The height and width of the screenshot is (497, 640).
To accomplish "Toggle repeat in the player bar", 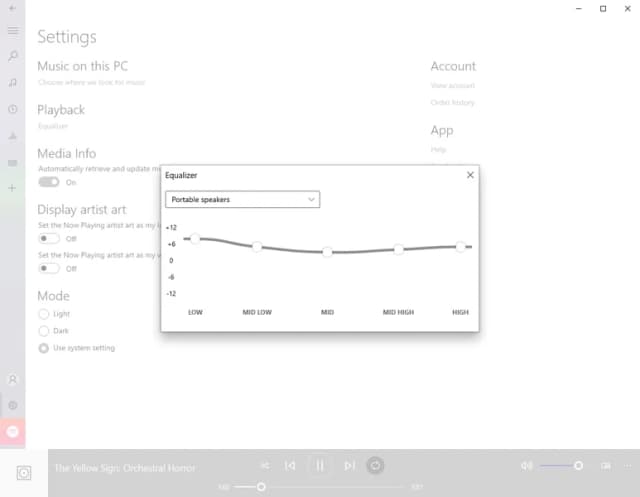I will (375, 466).
